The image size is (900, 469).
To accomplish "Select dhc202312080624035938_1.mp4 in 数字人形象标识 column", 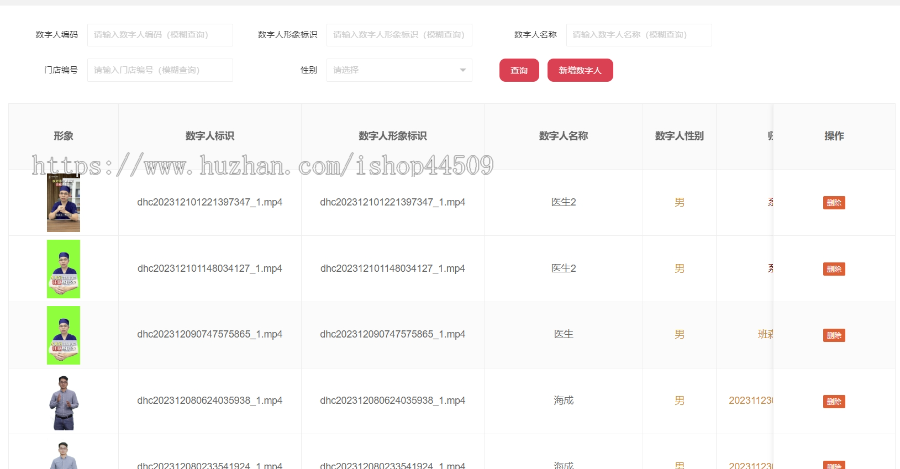I will (393, 401).
